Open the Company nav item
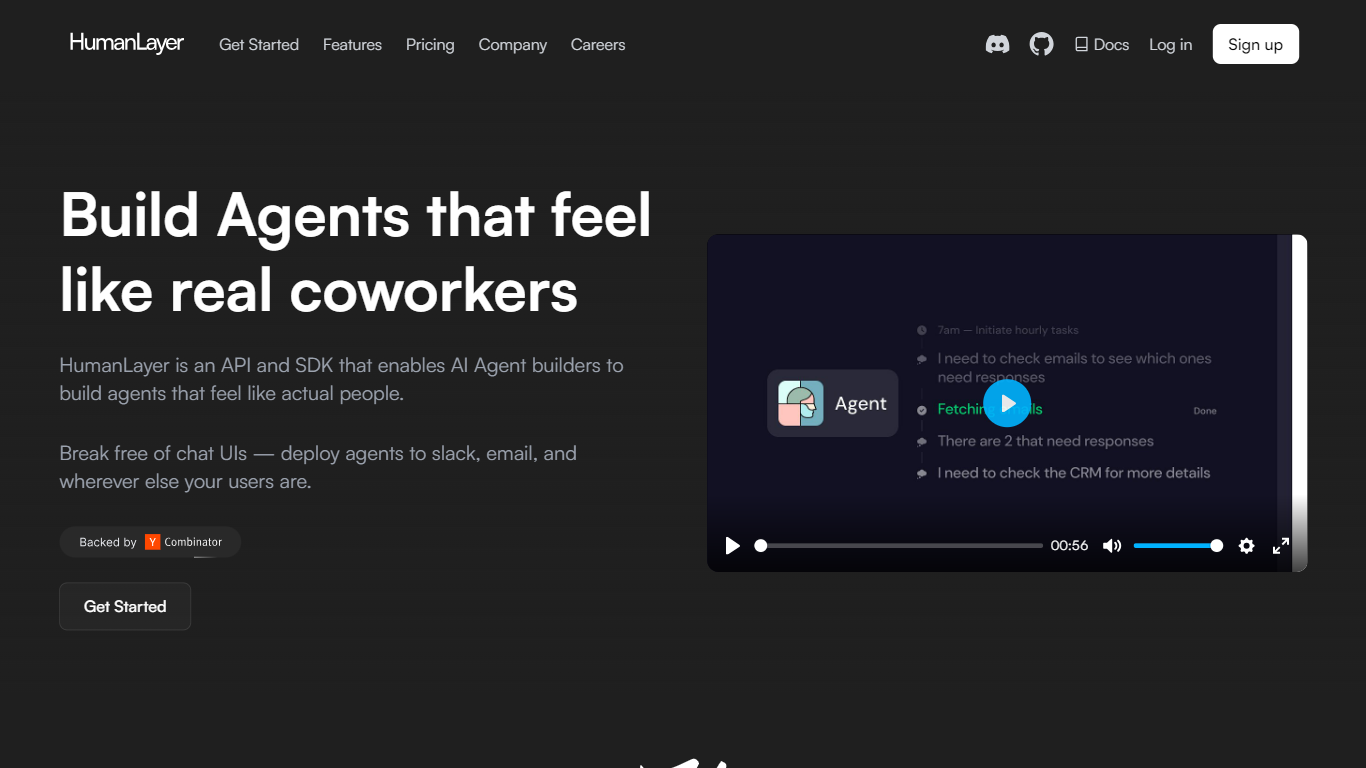Screen dimensions: 1366x768 click(513, 45)
